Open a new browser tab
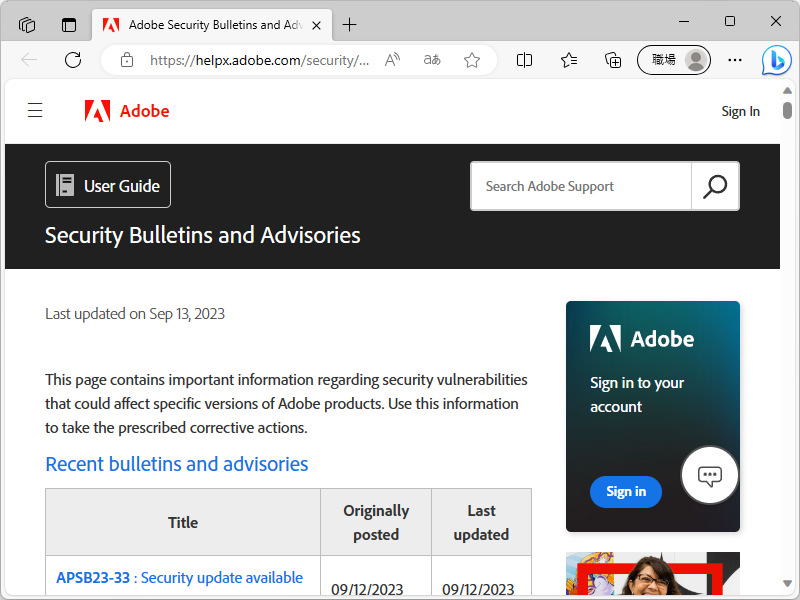800x600 pixels. pos(349,24)
